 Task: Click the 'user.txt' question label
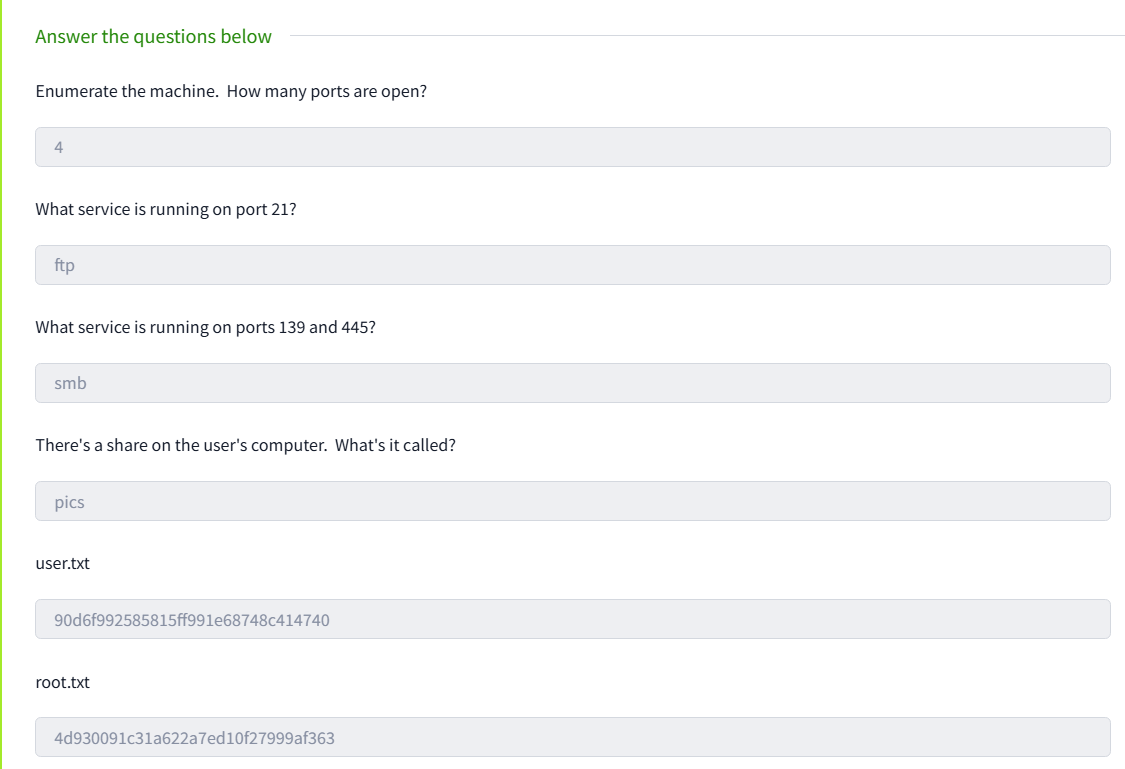(x=62, y=563)
